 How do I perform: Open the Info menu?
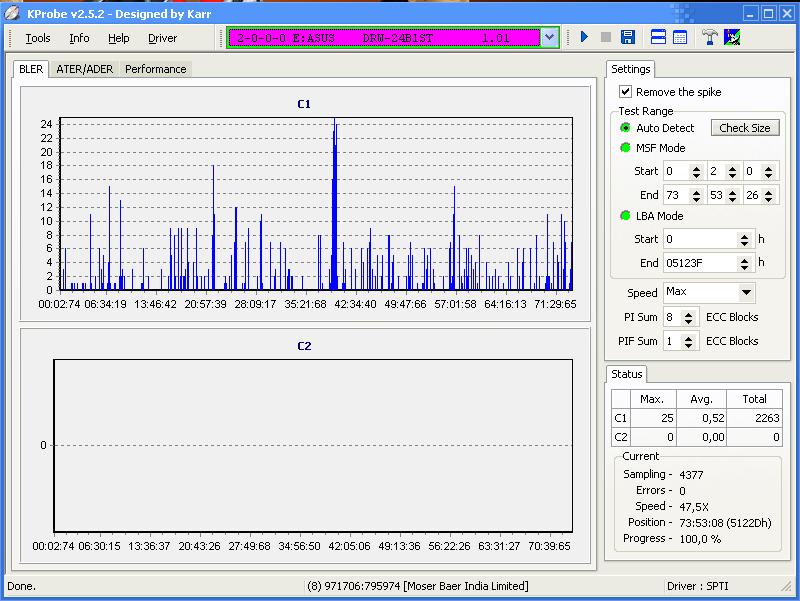(79, 38)
